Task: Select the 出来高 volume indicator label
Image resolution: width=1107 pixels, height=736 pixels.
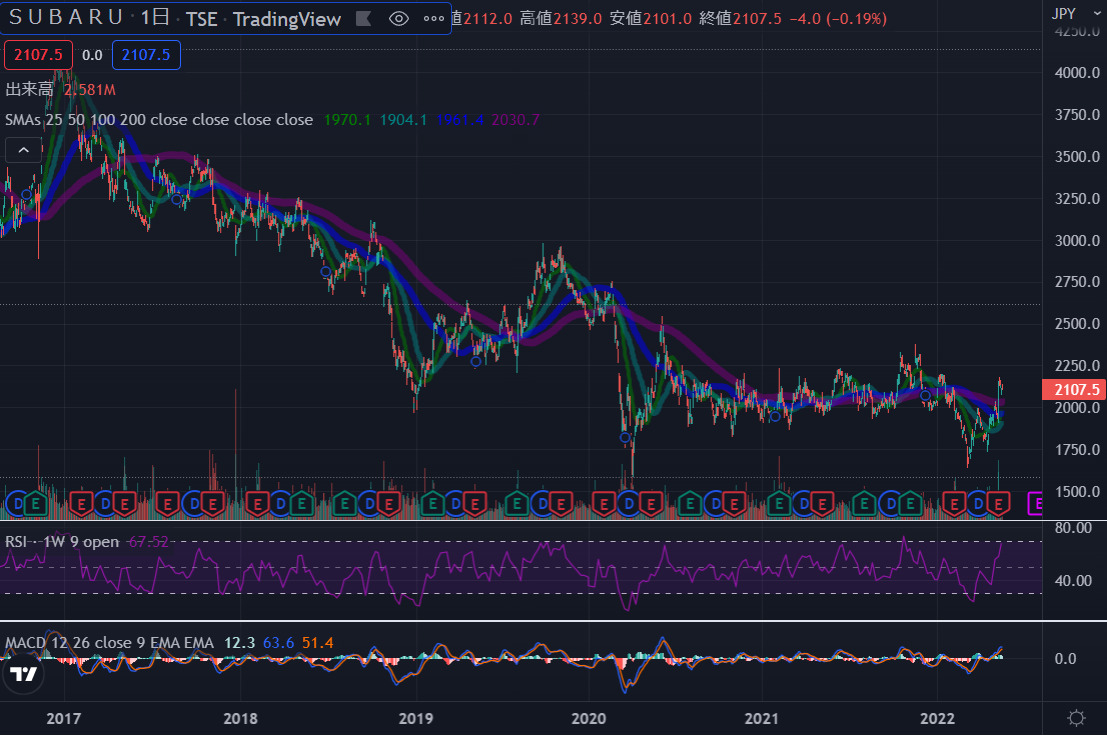Action: pos(29,89)
